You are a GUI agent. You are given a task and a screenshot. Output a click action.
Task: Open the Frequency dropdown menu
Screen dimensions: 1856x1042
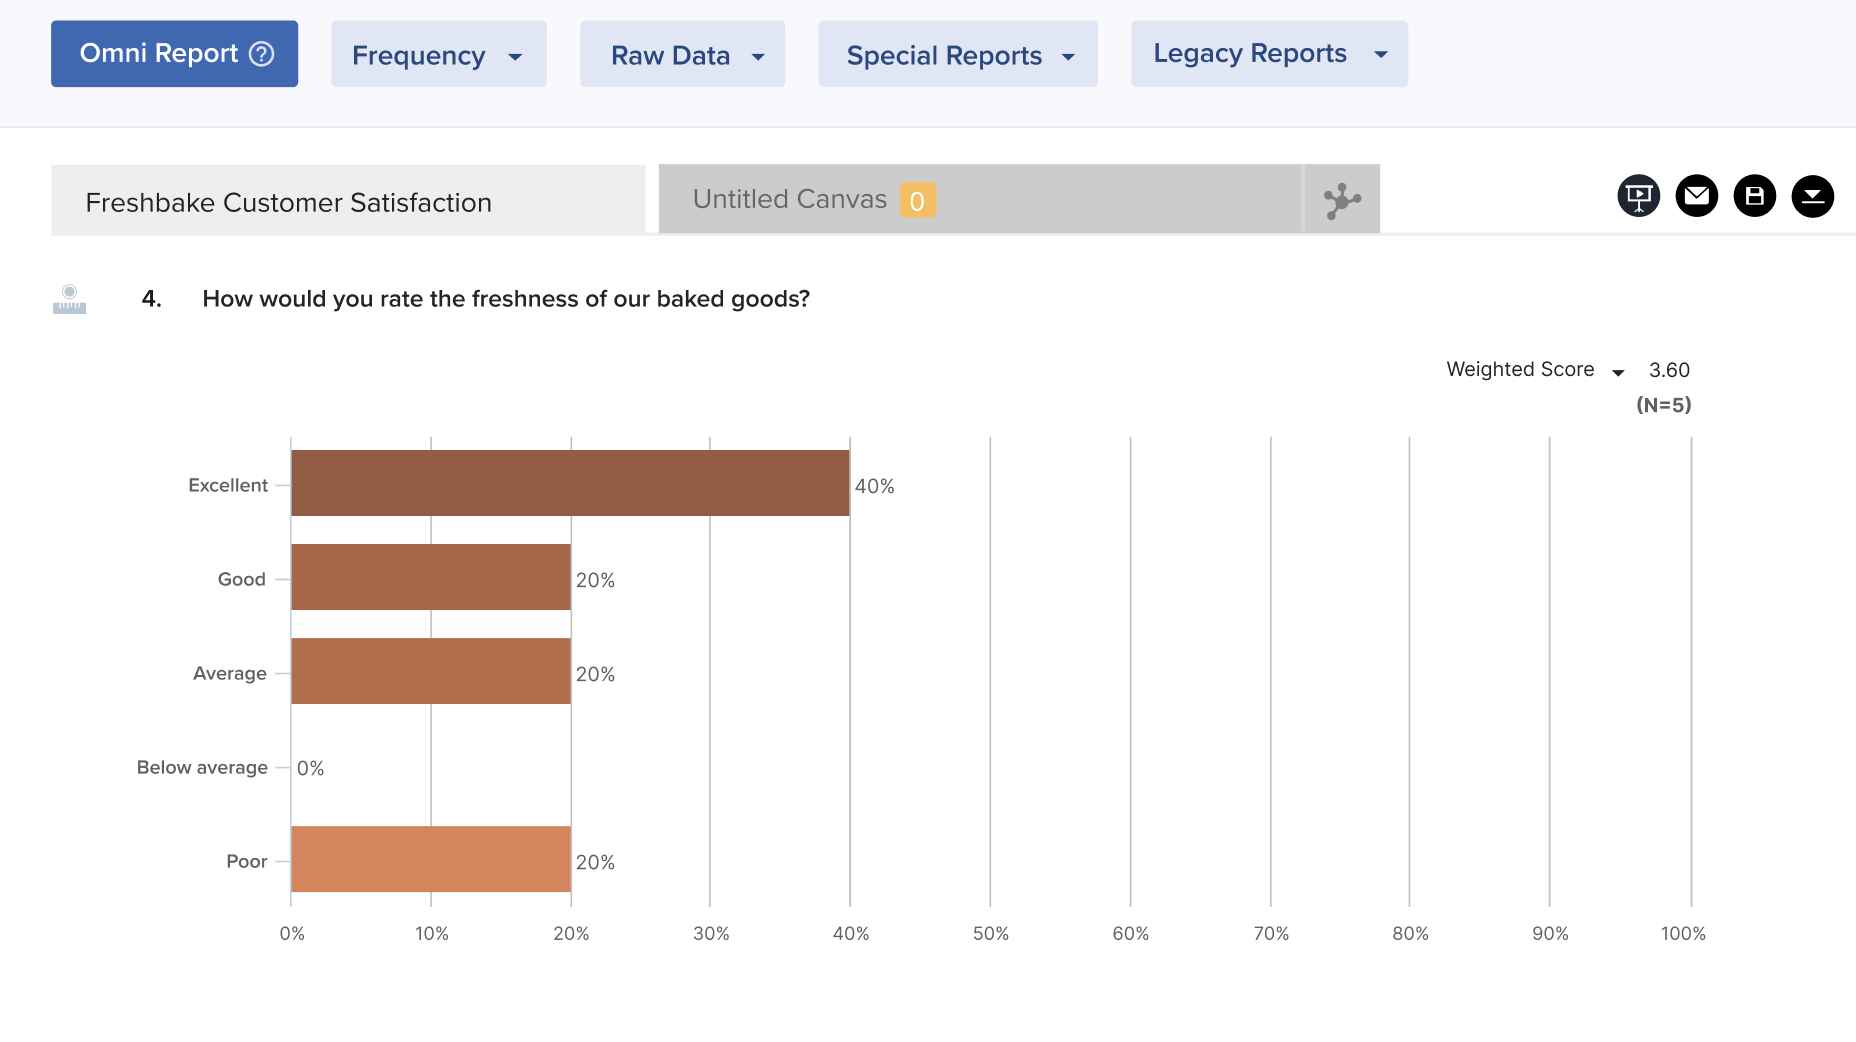438,55
